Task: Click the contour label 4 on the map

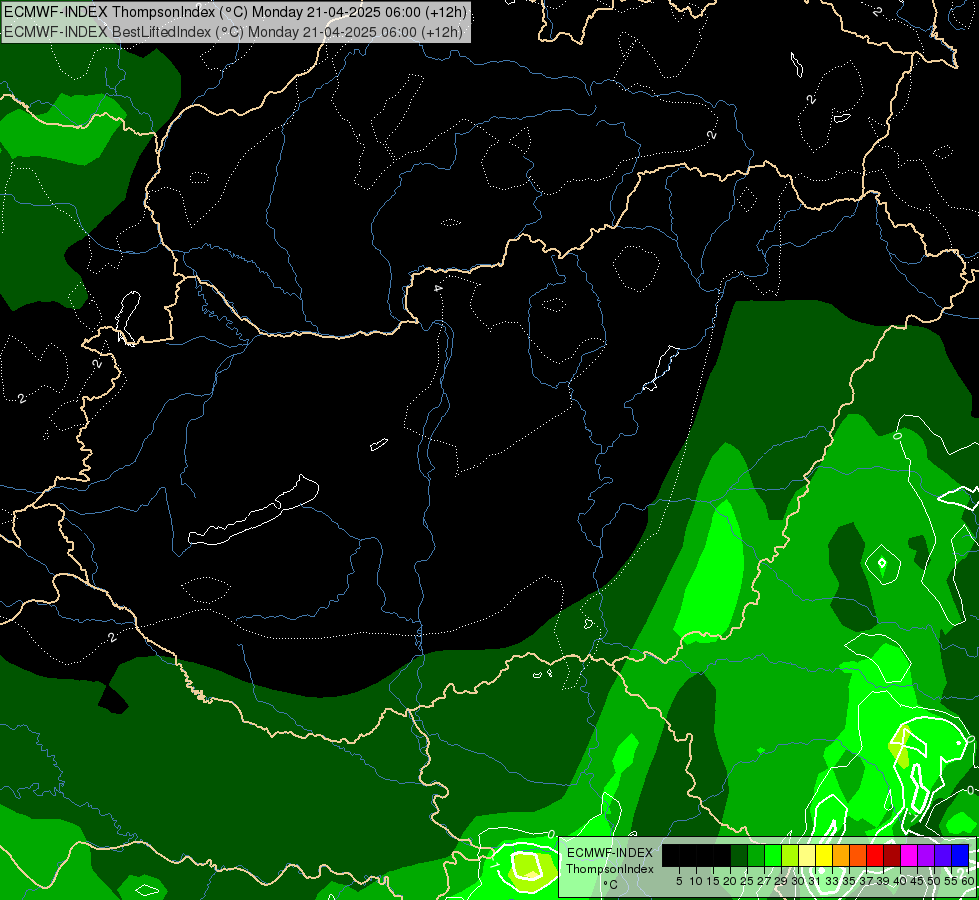Action: (438, 288)
